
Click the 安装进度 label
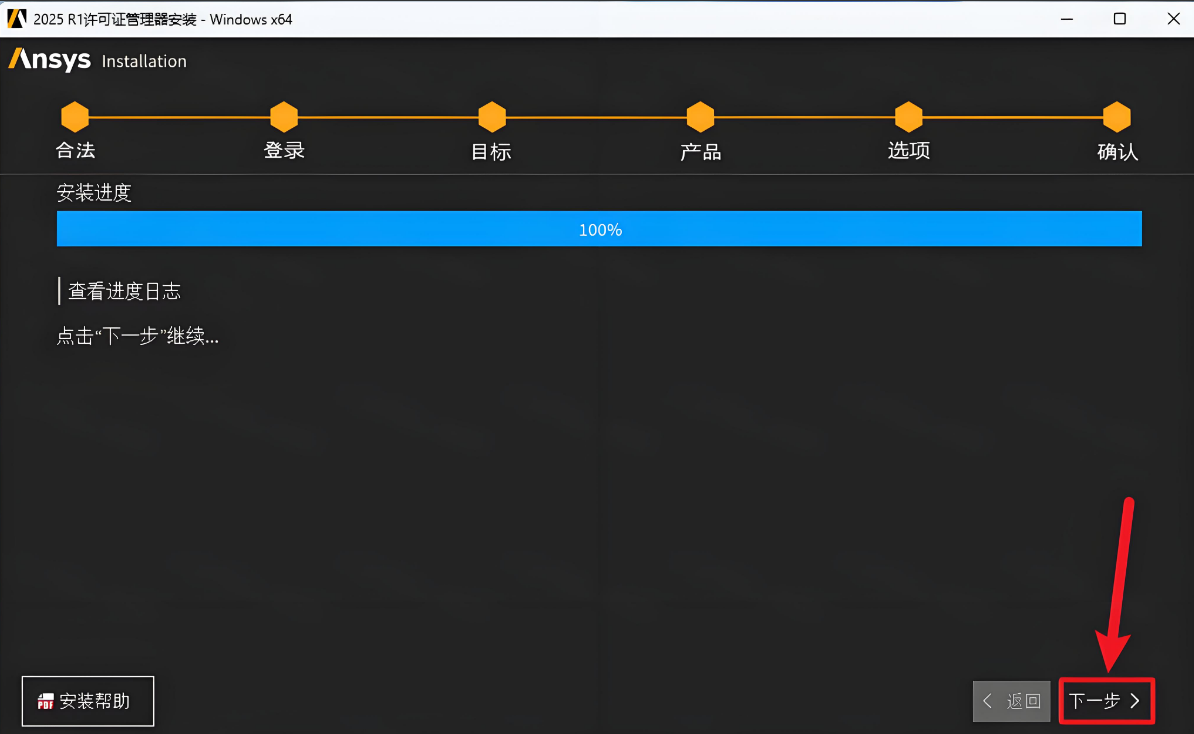click(x=94, y=193)
